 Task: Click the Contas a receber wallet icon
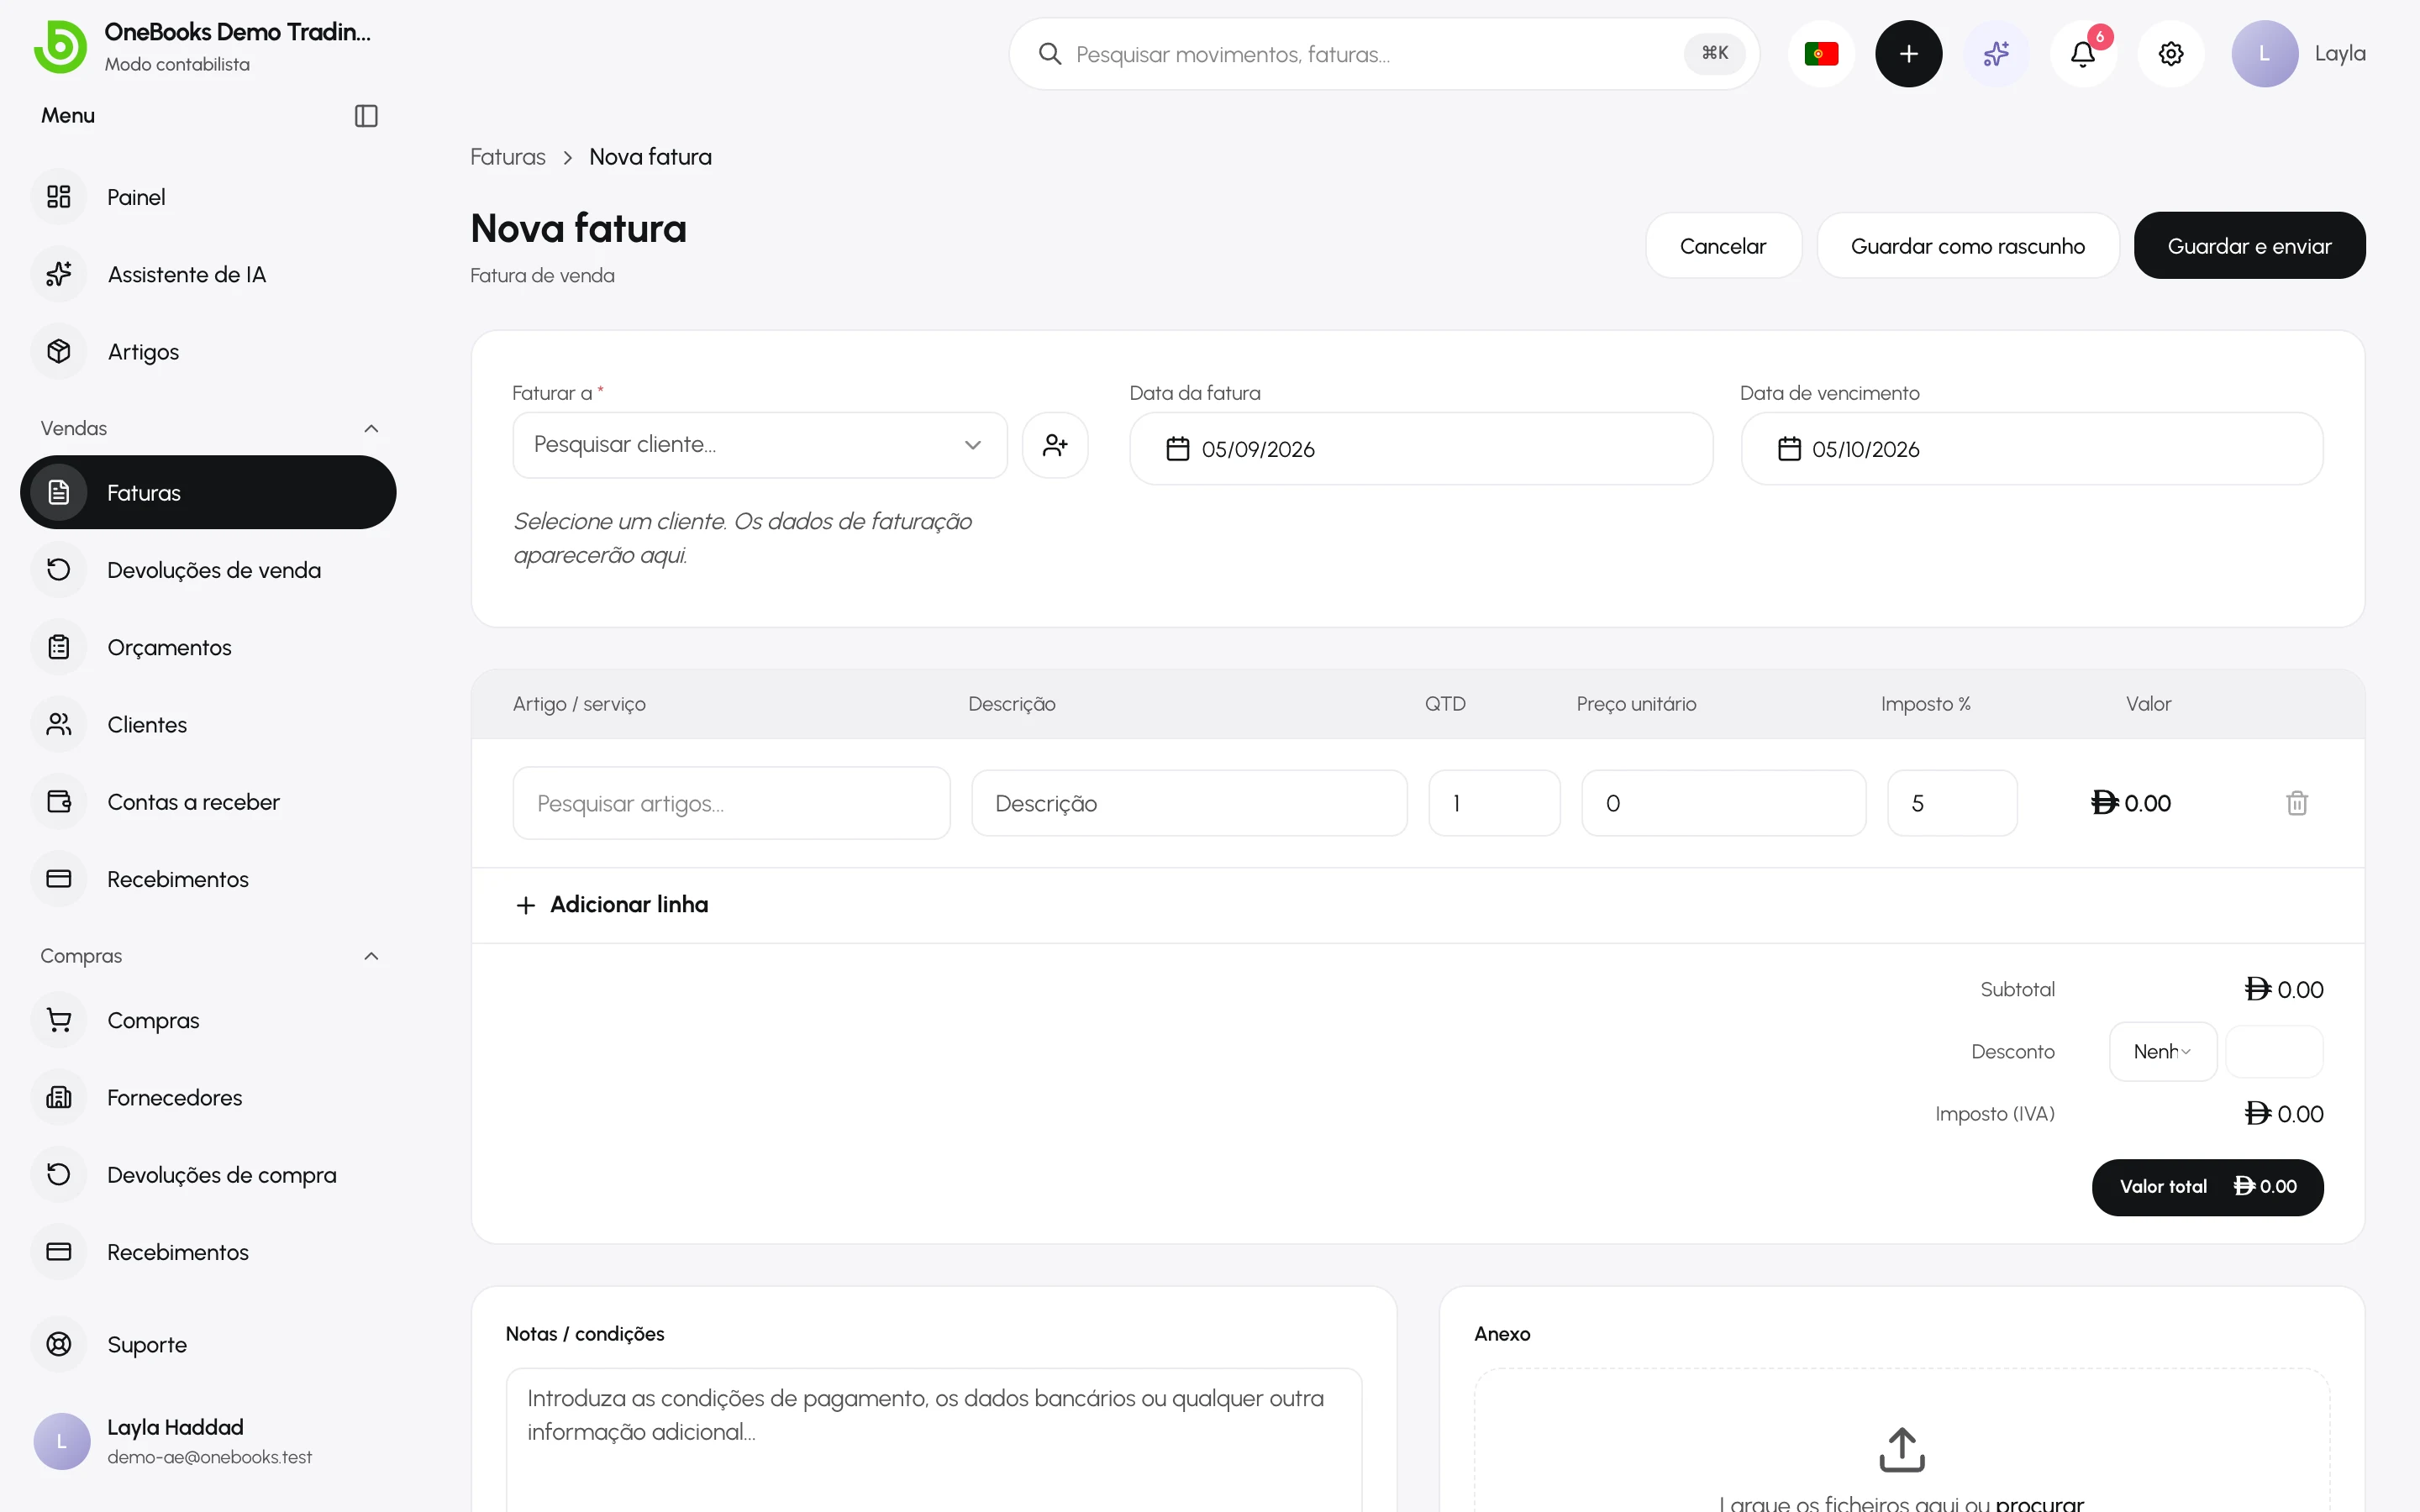pos(59,802)
